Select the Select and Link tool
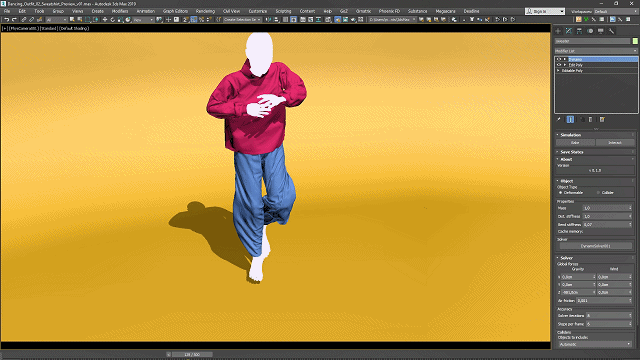 24,20
